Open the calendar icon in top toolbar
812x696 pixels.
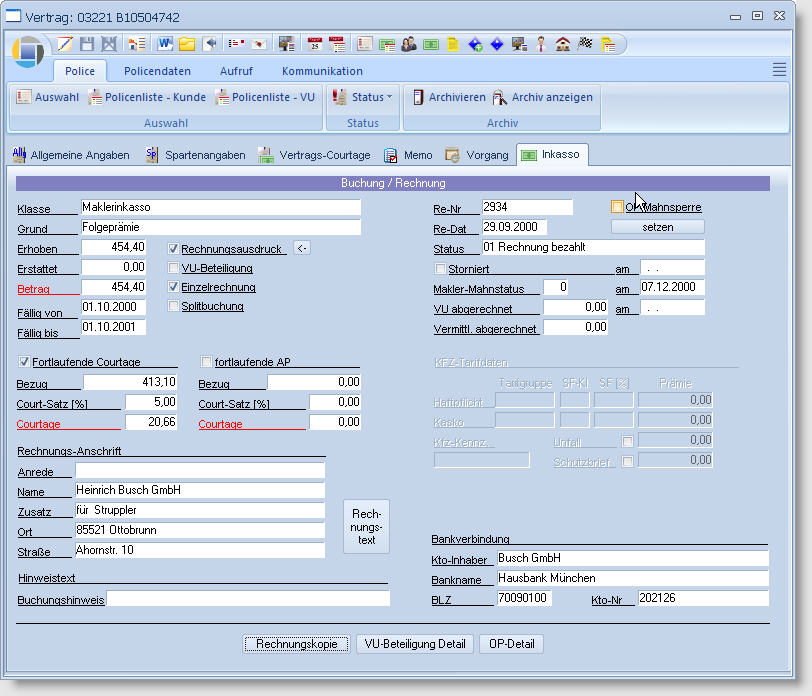[315, 44]
